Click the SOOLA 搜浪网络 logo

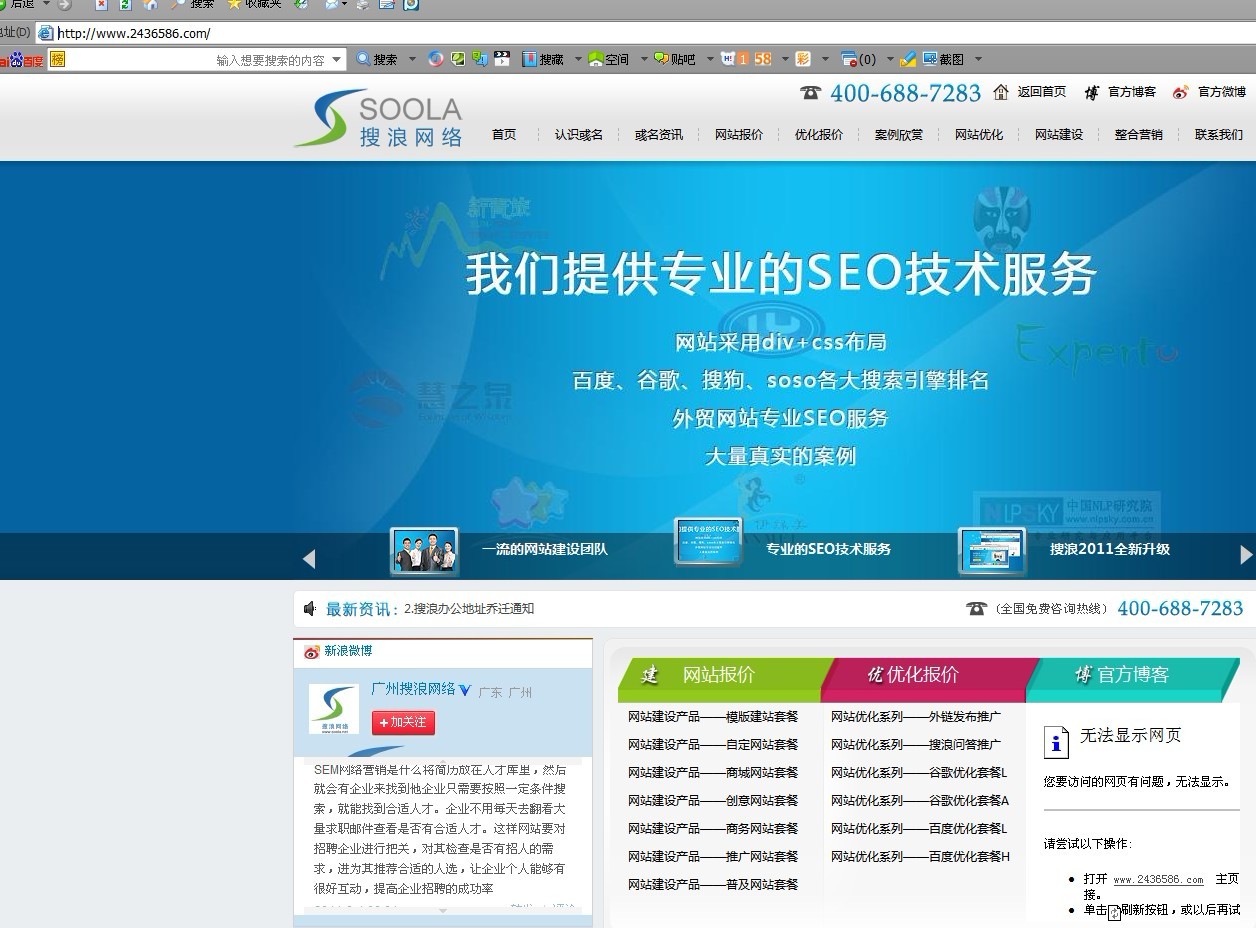tap(378, 119)
